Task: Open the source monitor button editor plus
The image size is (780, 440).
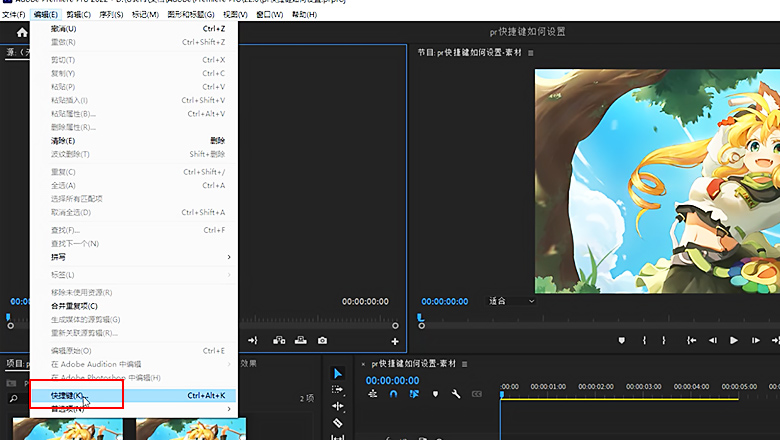Action: coord(395,342)
